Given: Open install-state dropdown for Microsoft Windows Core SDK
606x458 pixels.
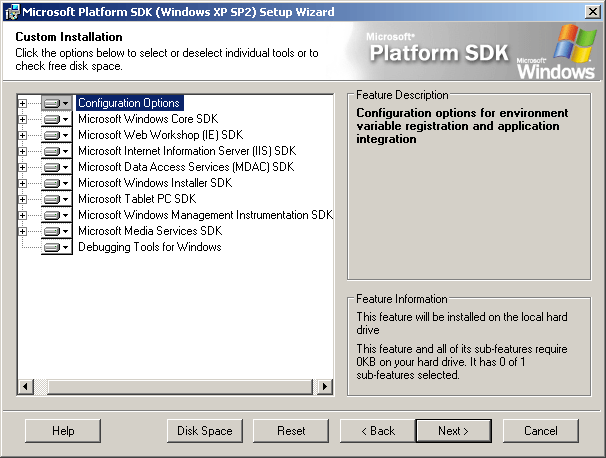Looking at the screenshot, I should [57, 119].
